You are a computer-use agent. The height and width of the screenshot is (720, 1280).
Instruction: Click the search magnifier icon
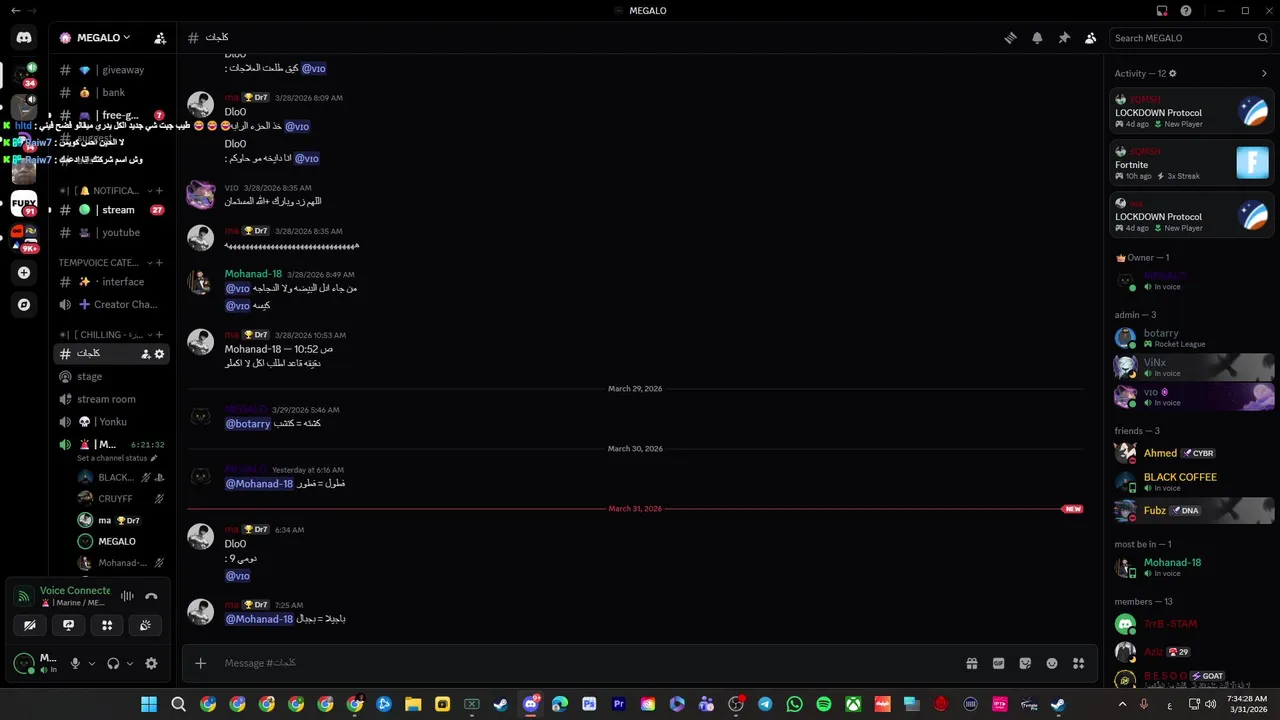[1263, 38]
